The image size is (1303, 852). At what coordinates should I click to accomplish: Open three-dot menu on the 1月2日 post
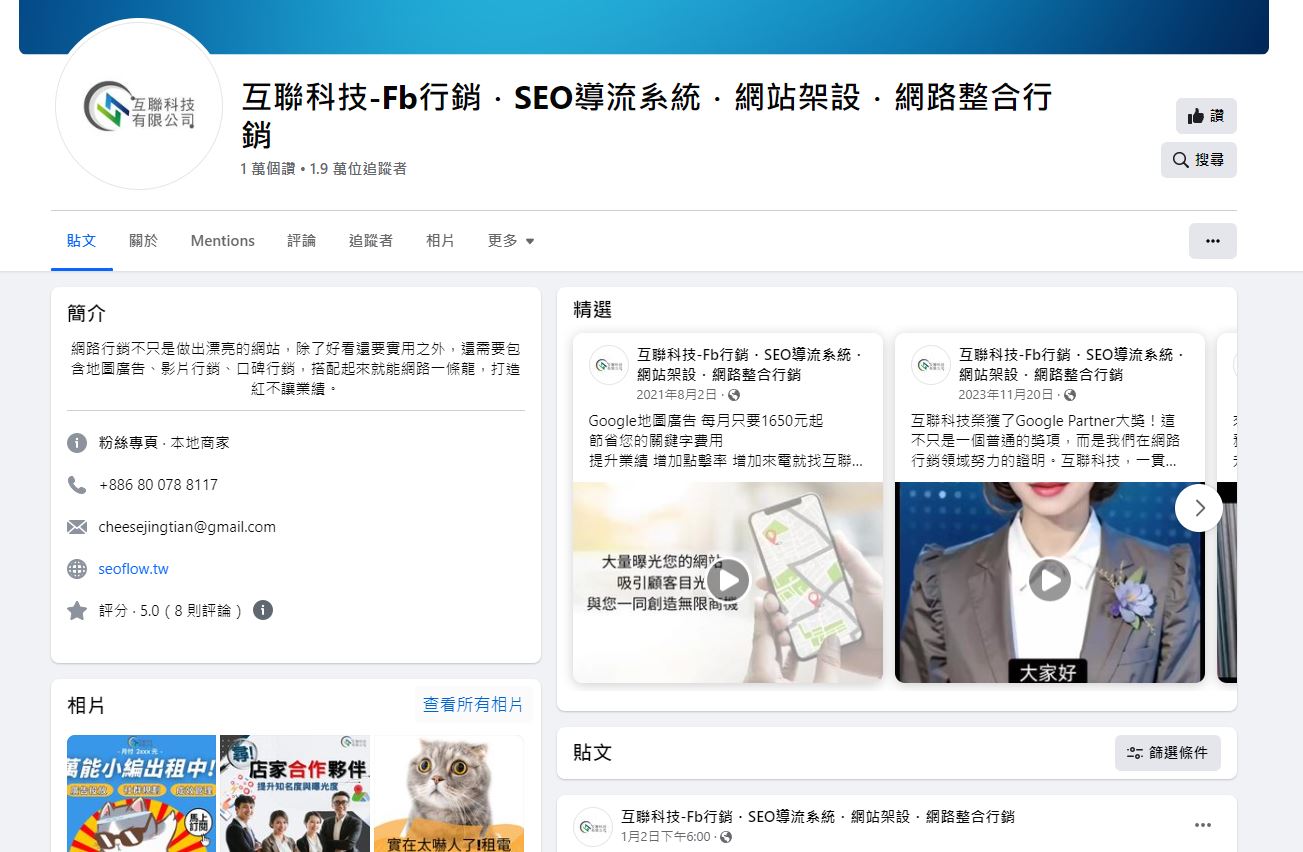[x=1203, y=826]
